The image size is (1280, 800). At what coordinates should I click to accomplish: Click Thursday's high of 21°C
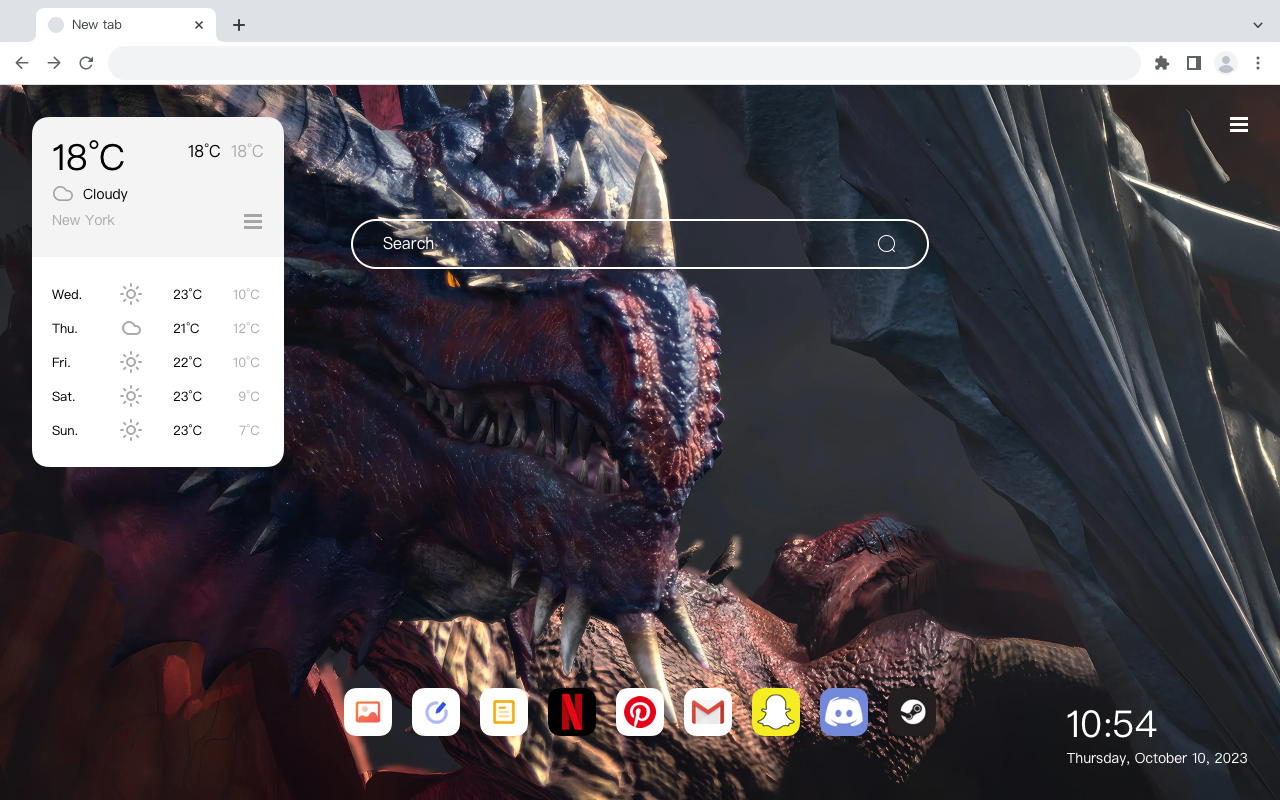186,328
